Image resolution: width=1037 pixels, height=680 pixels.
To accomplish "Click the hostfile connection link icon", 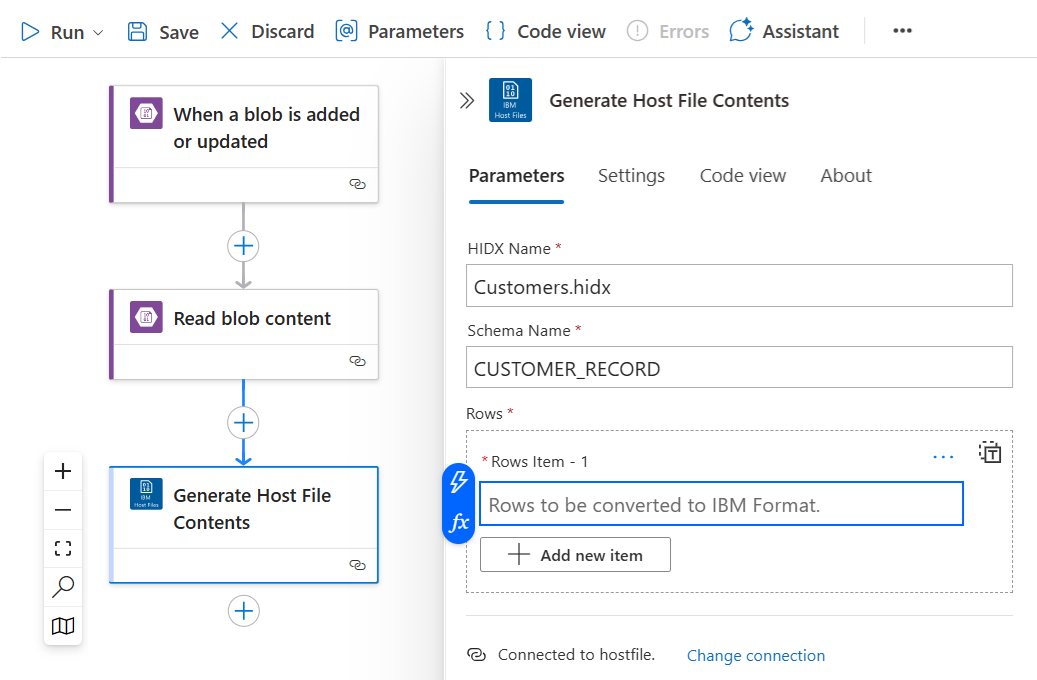I will (476, 655).
